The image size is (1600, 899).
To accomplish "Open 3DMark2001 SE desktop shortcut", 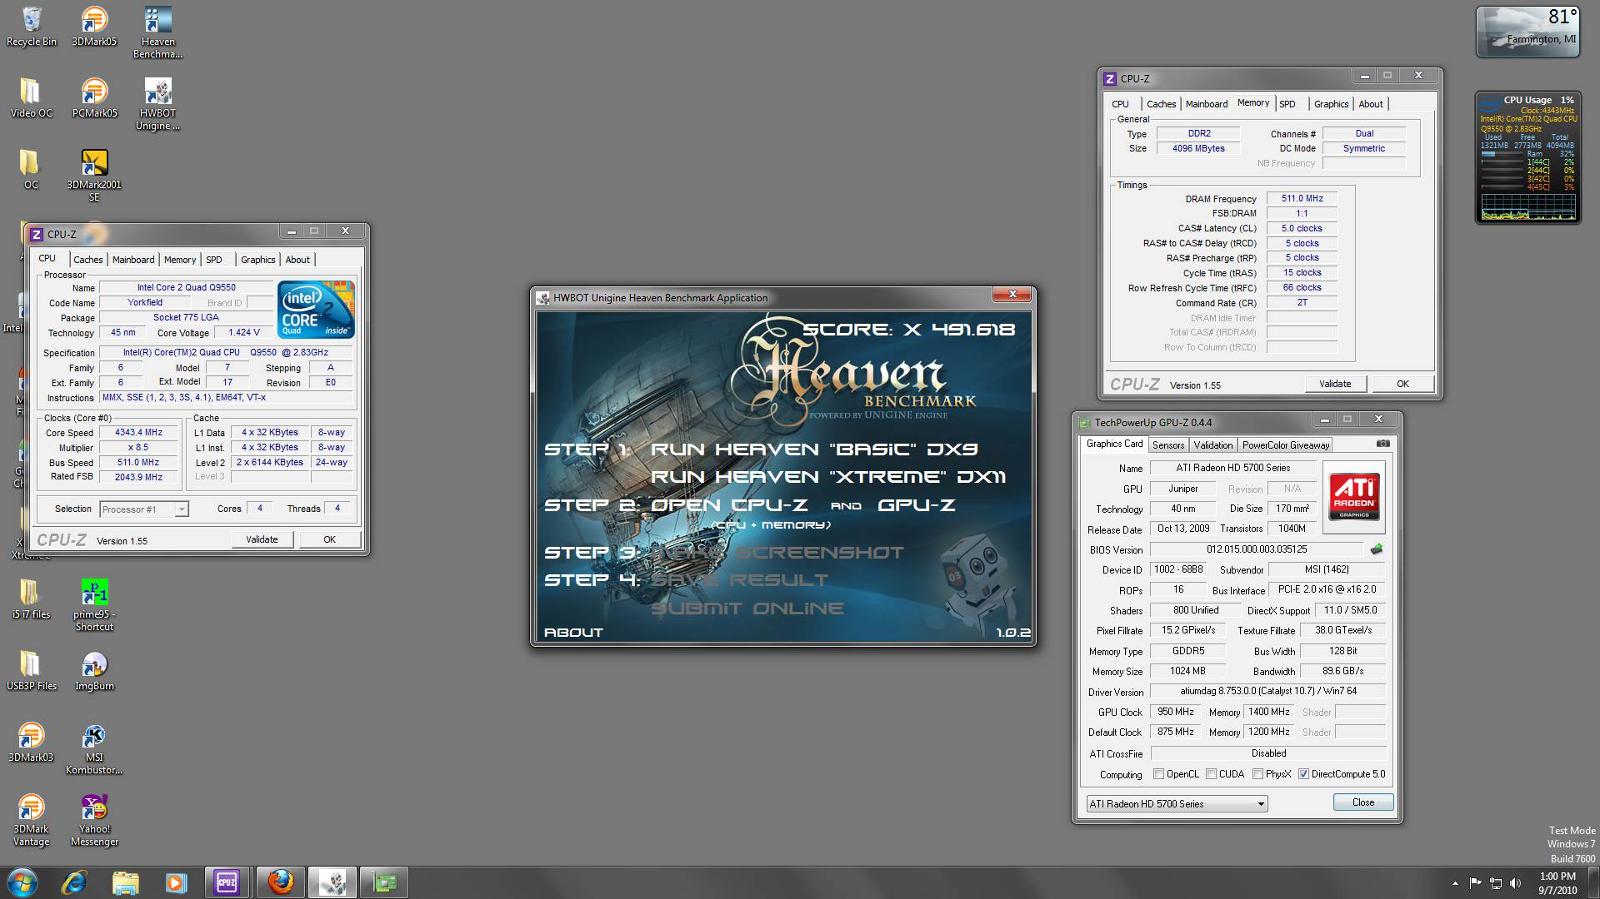I will [x=94, y=175].
